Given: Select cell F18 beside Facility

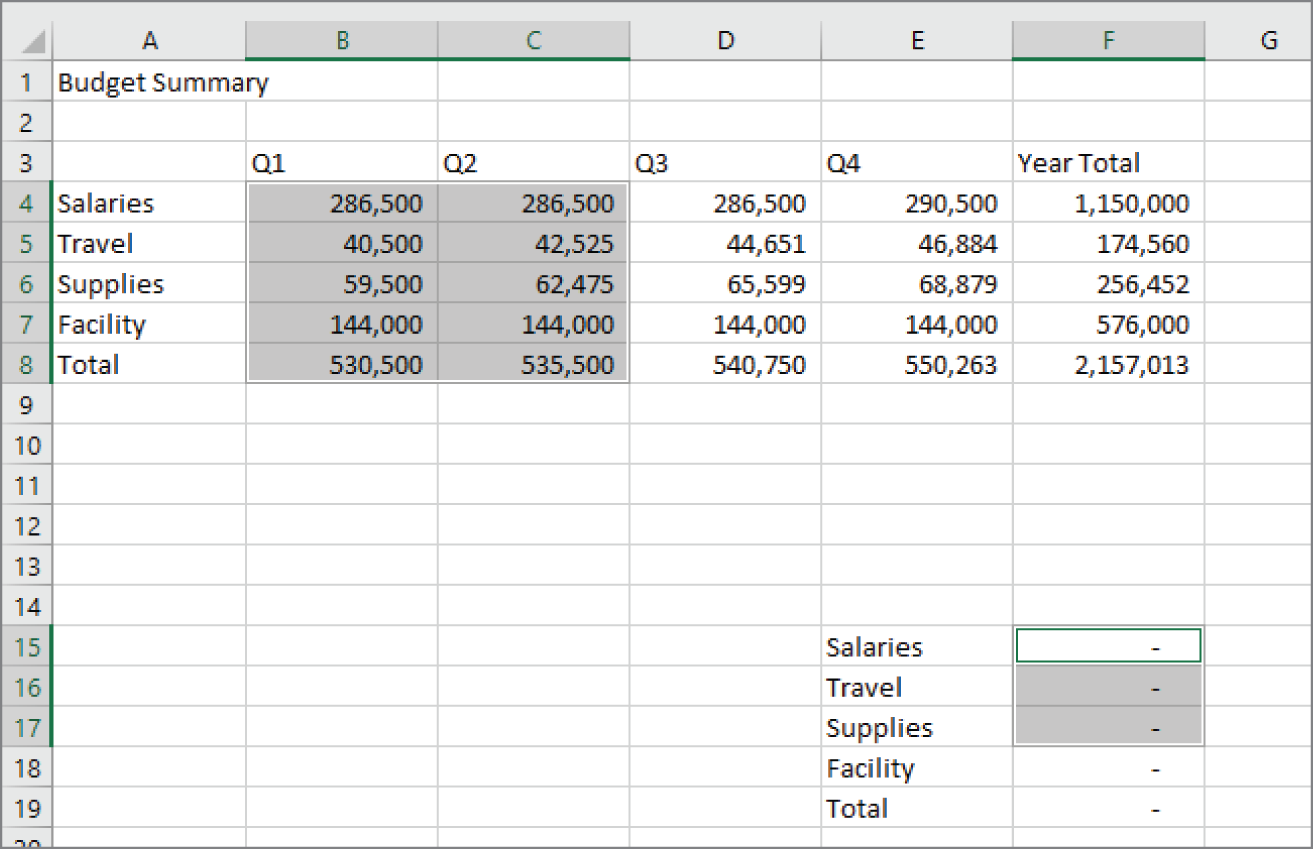Looking at the screenshot, I should coord(1108,768).
